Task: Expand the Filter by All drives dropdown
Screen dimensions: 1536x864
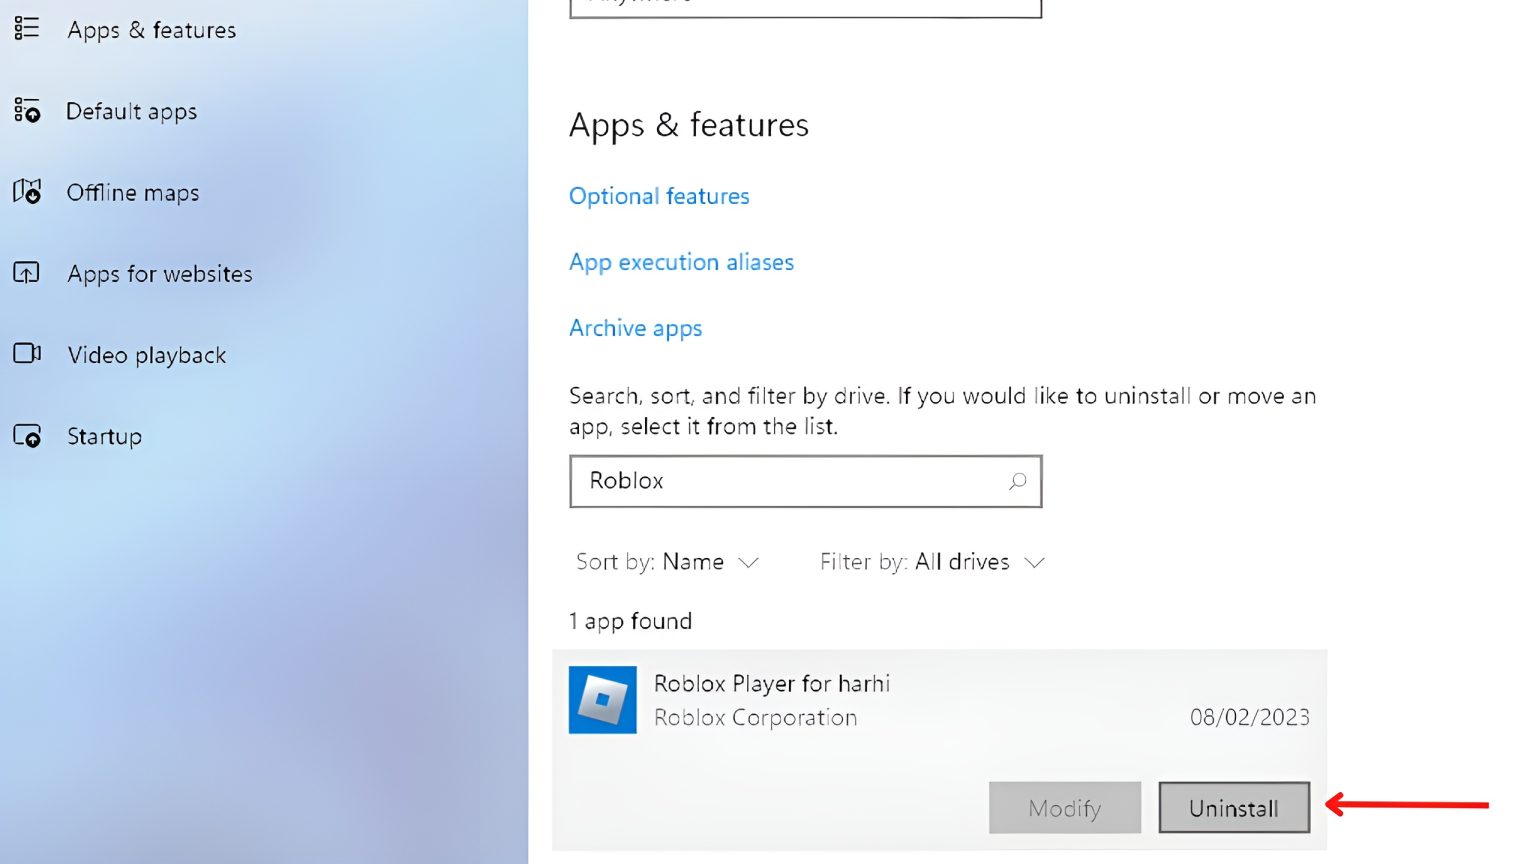Action: [x=932, y=562]
